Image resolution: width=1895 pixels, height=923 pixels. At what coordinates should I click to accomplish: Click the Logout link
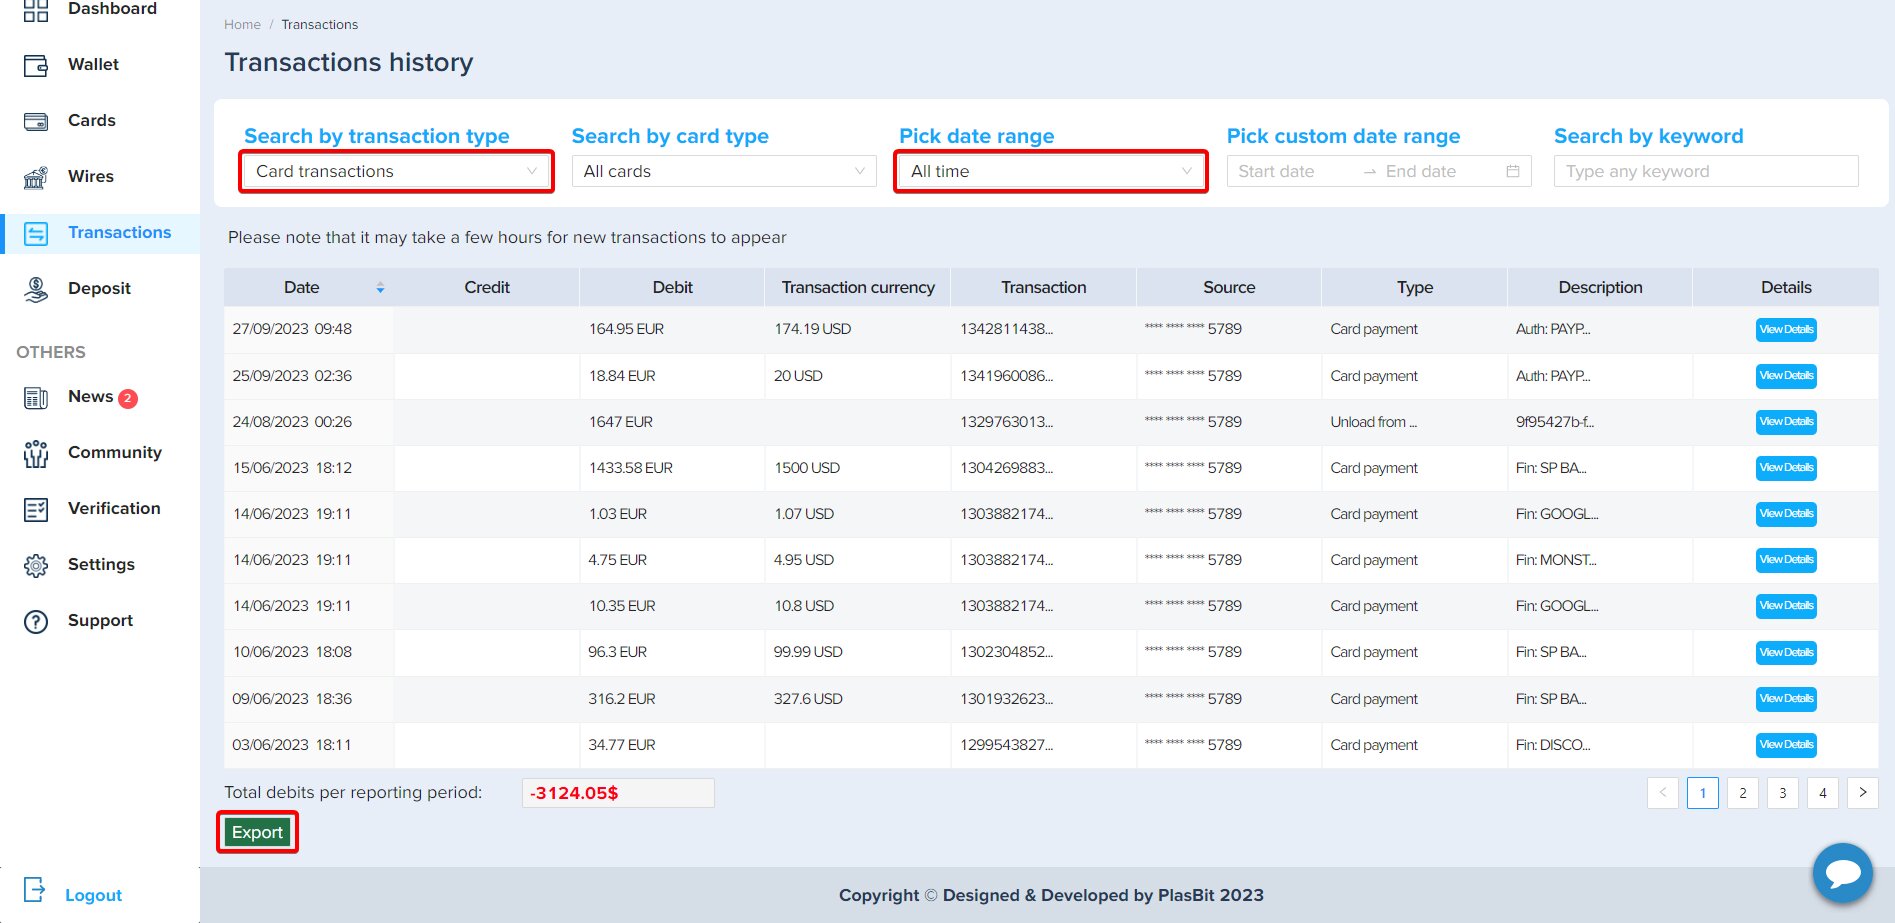[93, 895]
